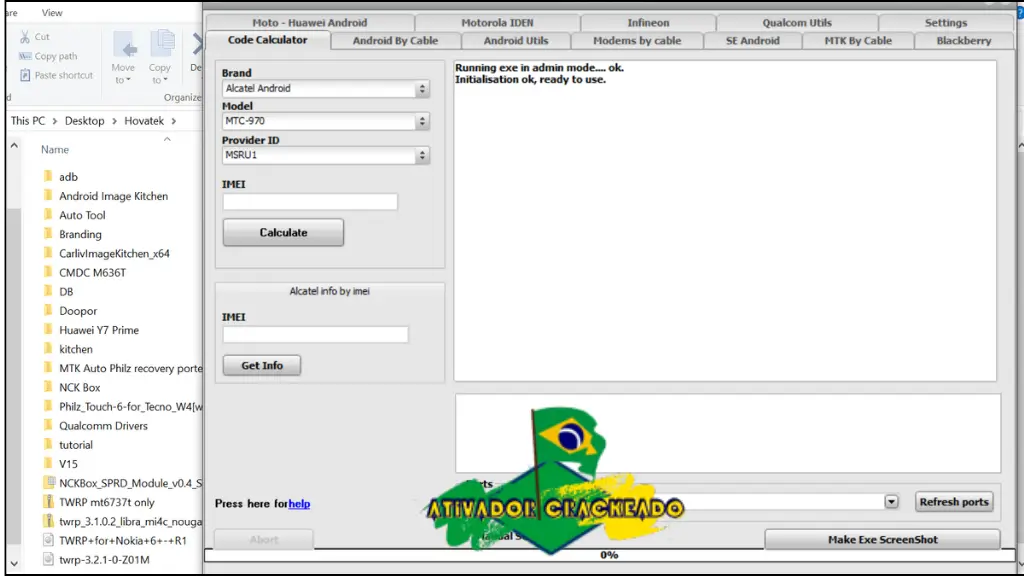This screenshot has width=1024, height=576.
Task: Open the Code Calculator tab
Action: click(267, 40)
